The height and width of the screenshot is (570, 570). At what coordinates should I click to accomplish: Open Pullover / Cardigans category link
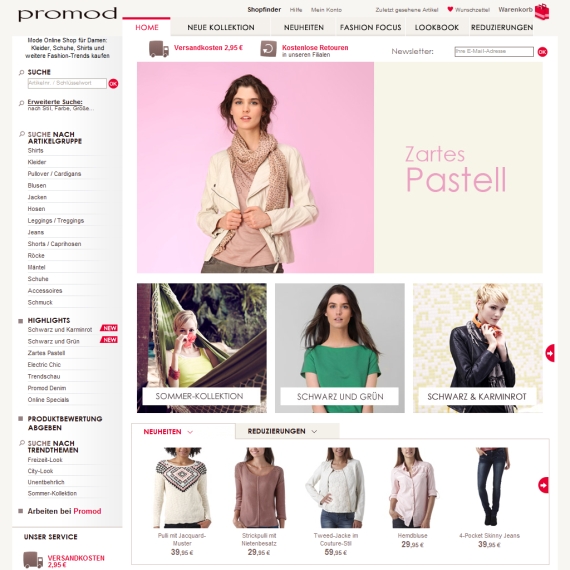[x=55, y=174]
